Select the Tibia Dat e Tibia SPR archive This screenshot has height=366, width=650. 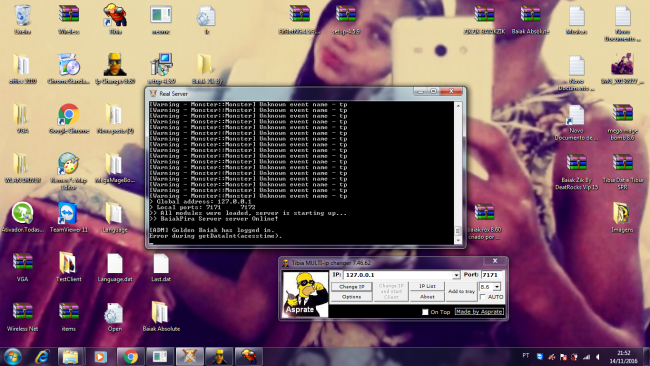coord(622,171)
